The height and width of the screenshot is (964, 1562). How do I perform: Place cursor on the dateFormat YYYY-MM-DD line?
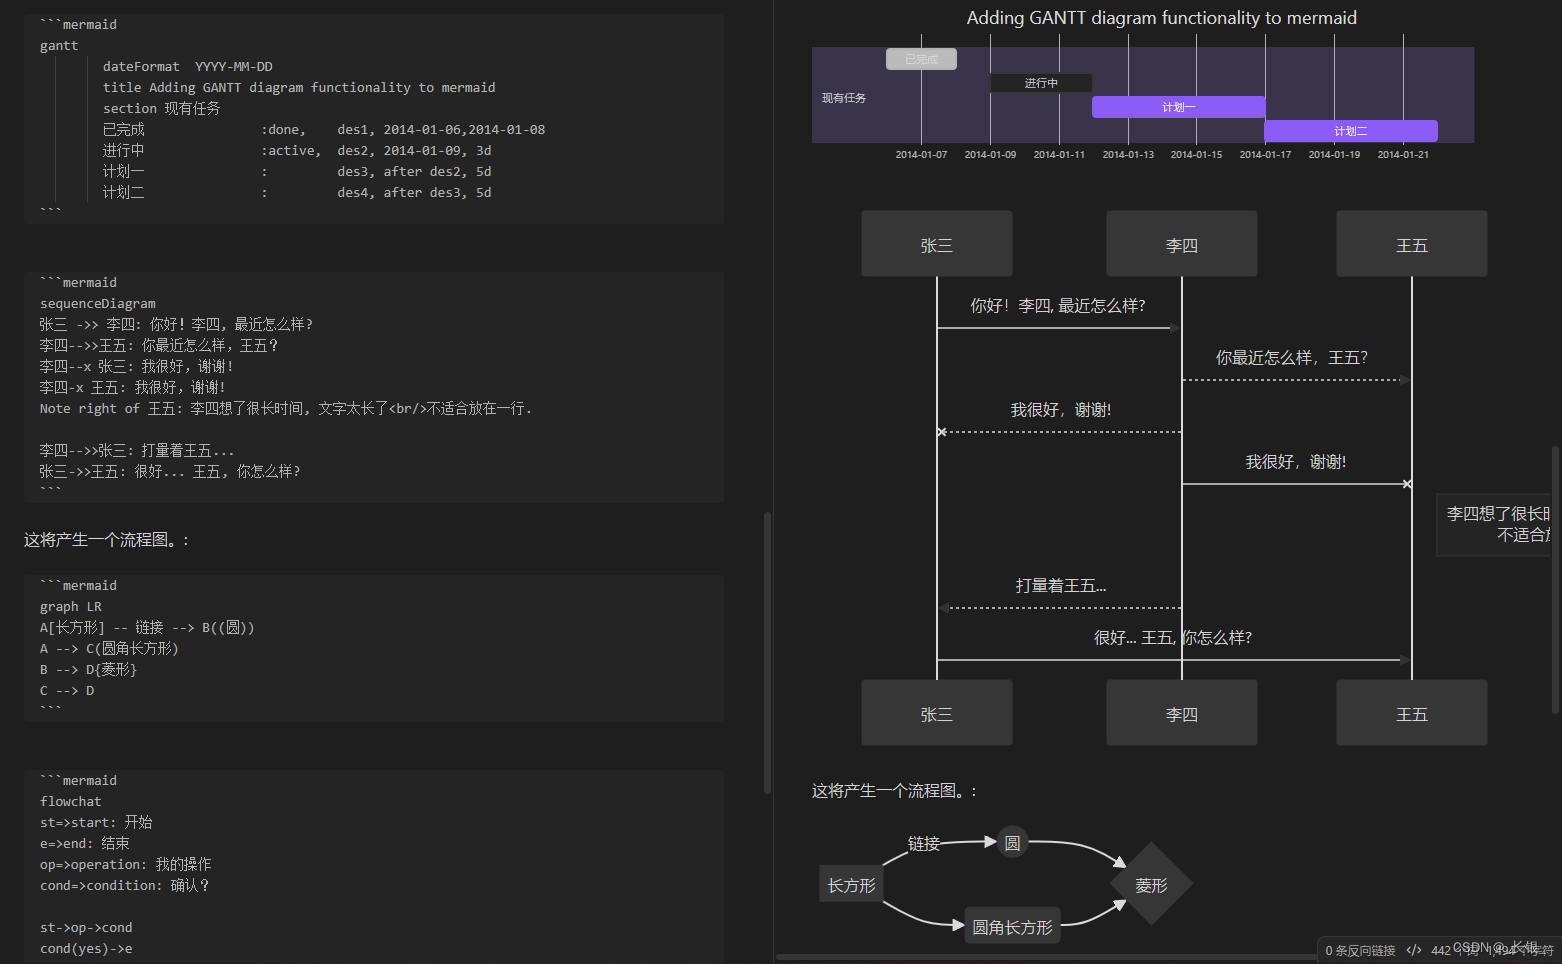click(x=187, y=67)
